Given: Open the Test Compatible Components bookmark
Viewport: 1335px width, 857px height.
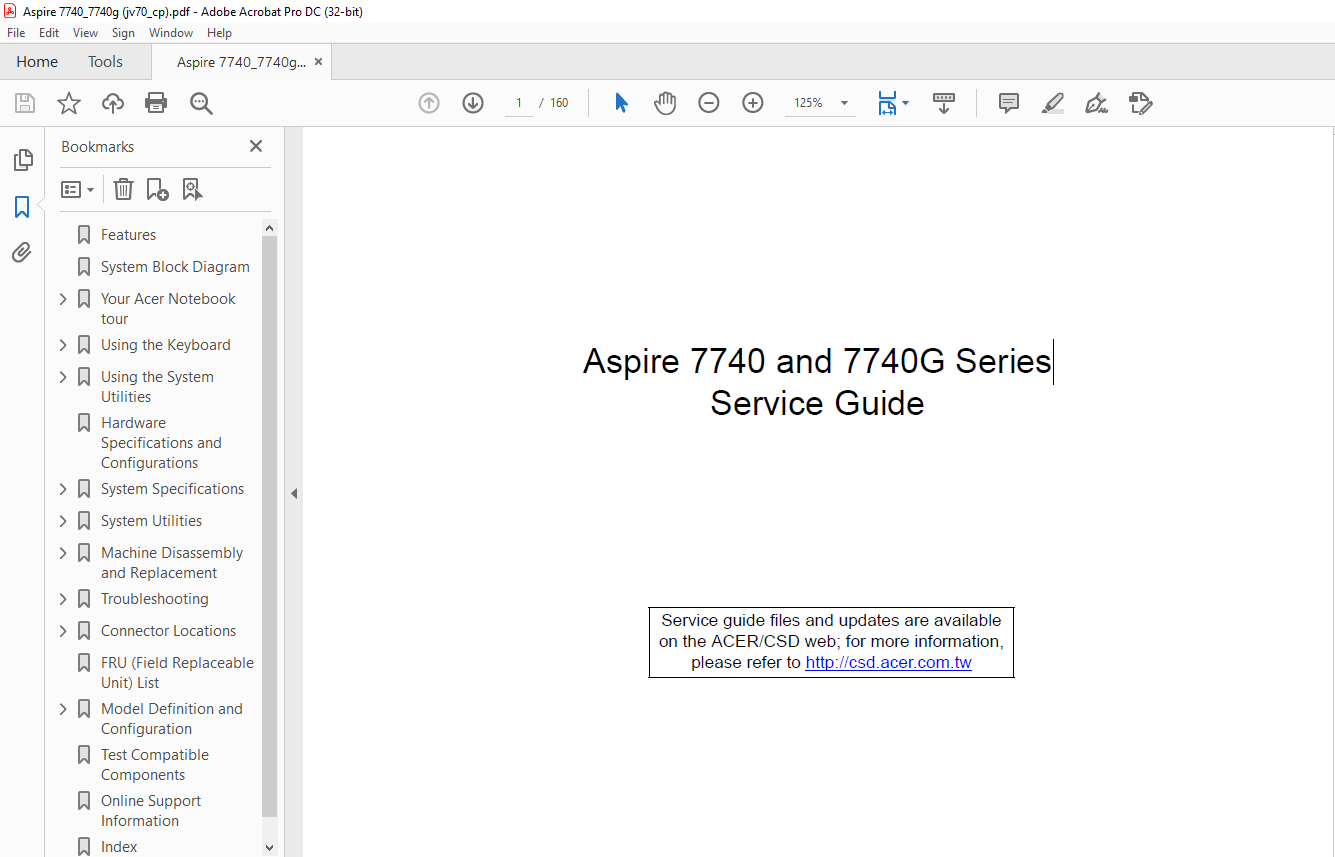Looking at the screenshot, I should click(x=155, y=765).
